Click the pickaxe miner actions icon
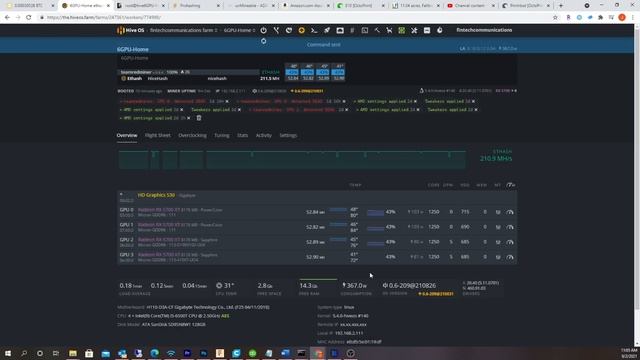The width and height of the screenshot is (640, 360). tap(377, 30)
